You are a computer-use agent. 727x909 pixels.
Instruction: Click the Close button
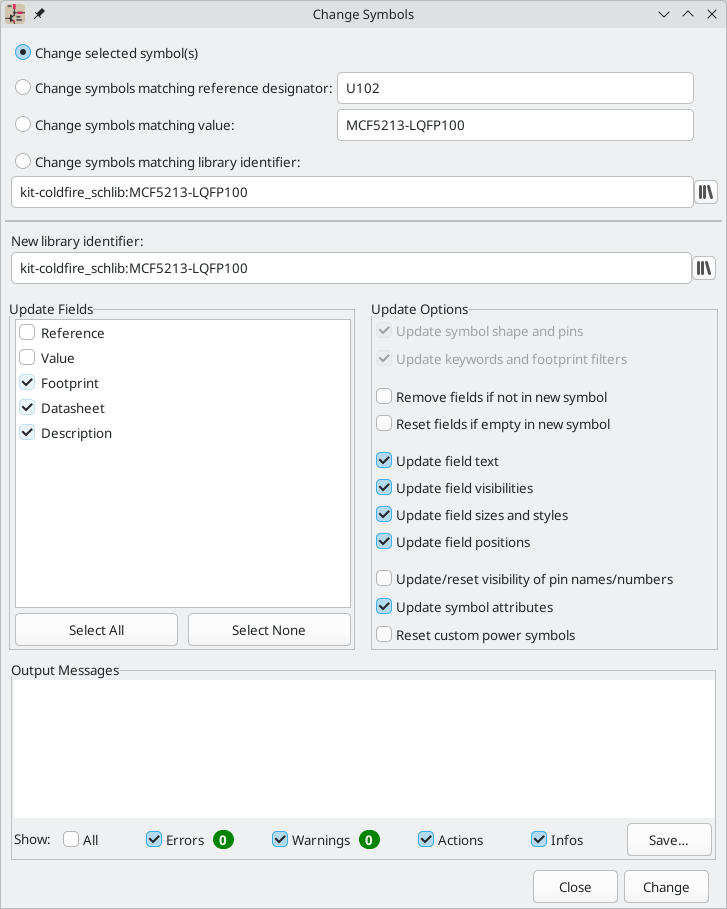pyautogui.click(x=575, y=887)
